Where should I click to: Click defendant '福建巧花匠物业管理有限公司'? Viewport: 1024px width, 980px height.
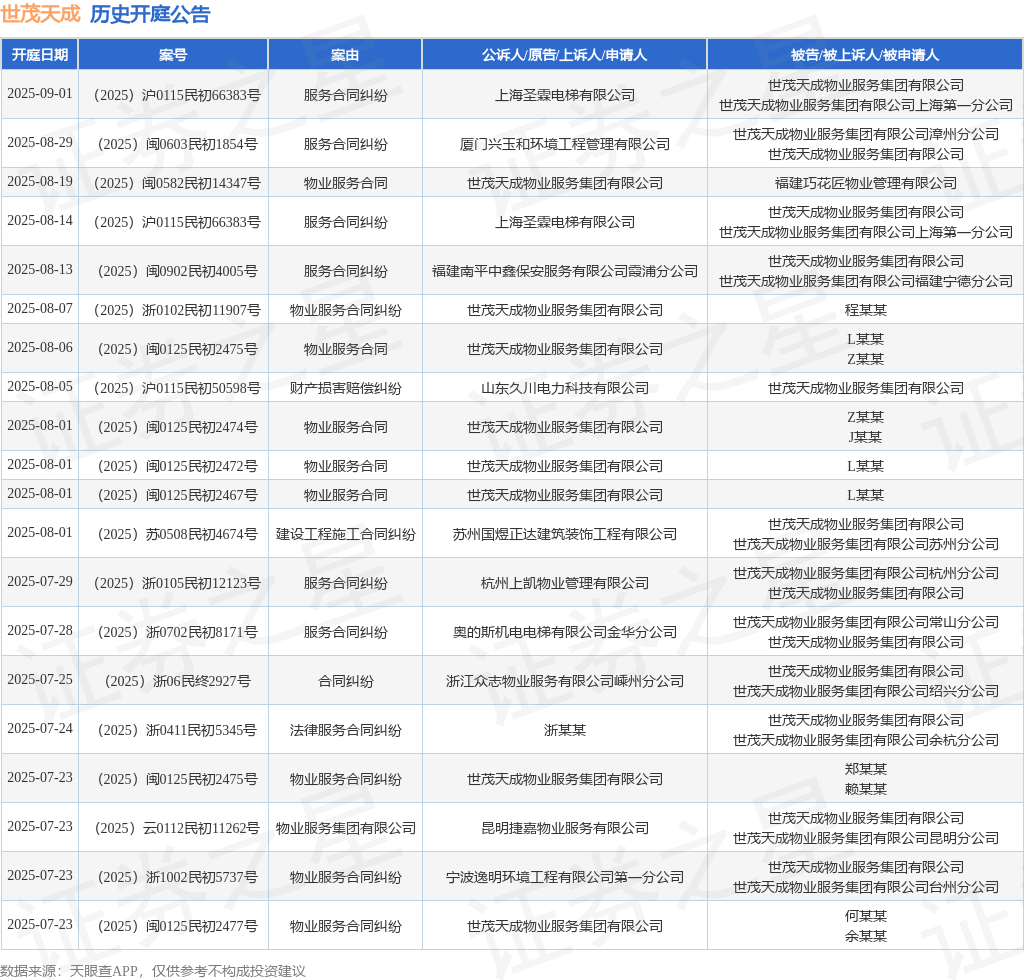pyautogui.click(x=866, y=183)
